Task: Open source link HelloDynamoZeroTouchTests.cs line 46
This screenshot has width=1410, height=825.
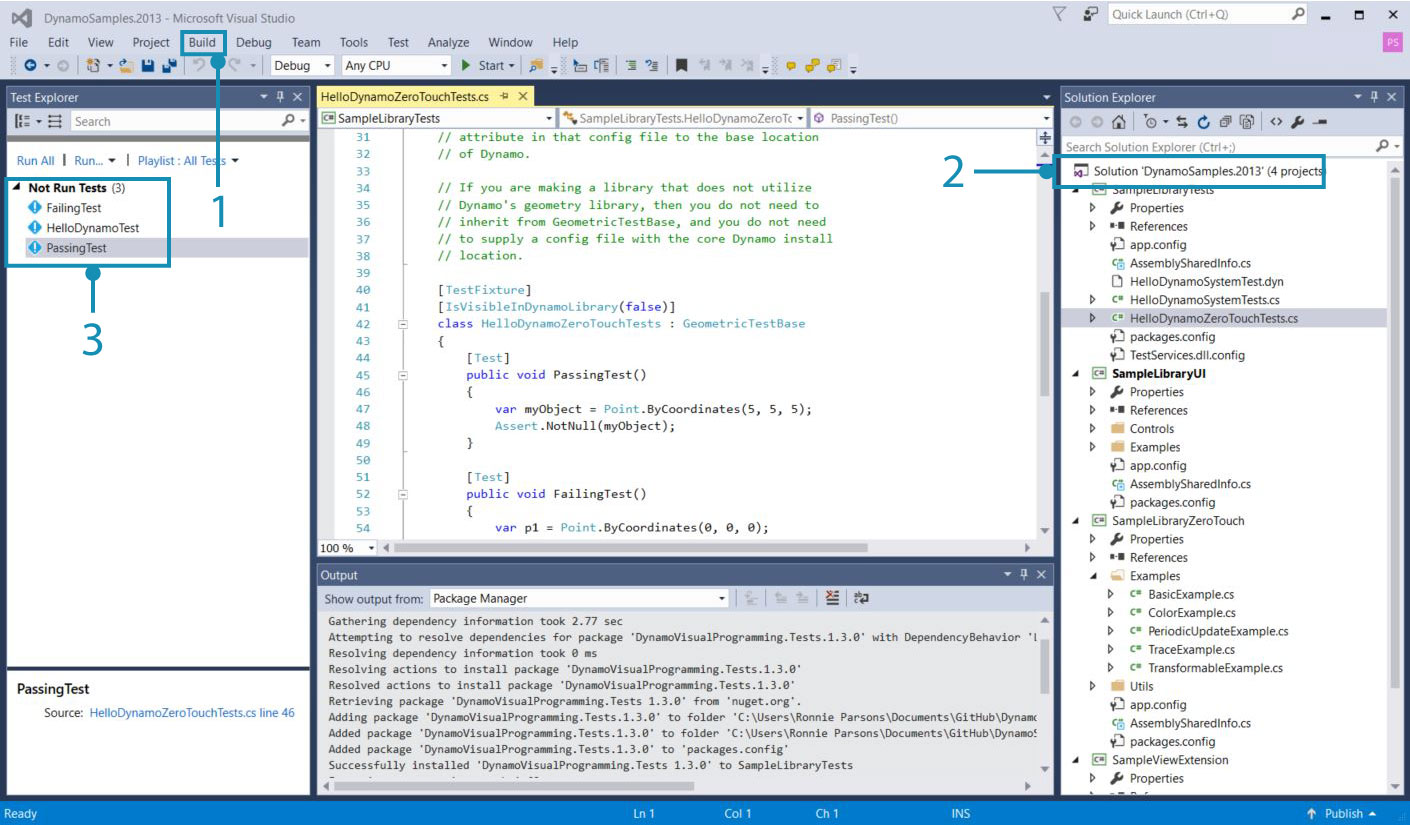Action: [192, 713]
